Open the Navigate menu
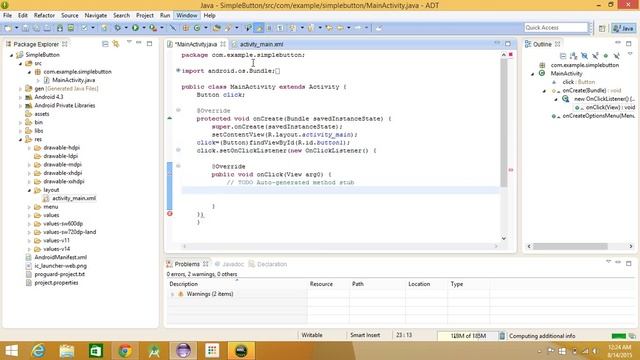This screenshot has width=640, height=360. click(x=96, y=15)
